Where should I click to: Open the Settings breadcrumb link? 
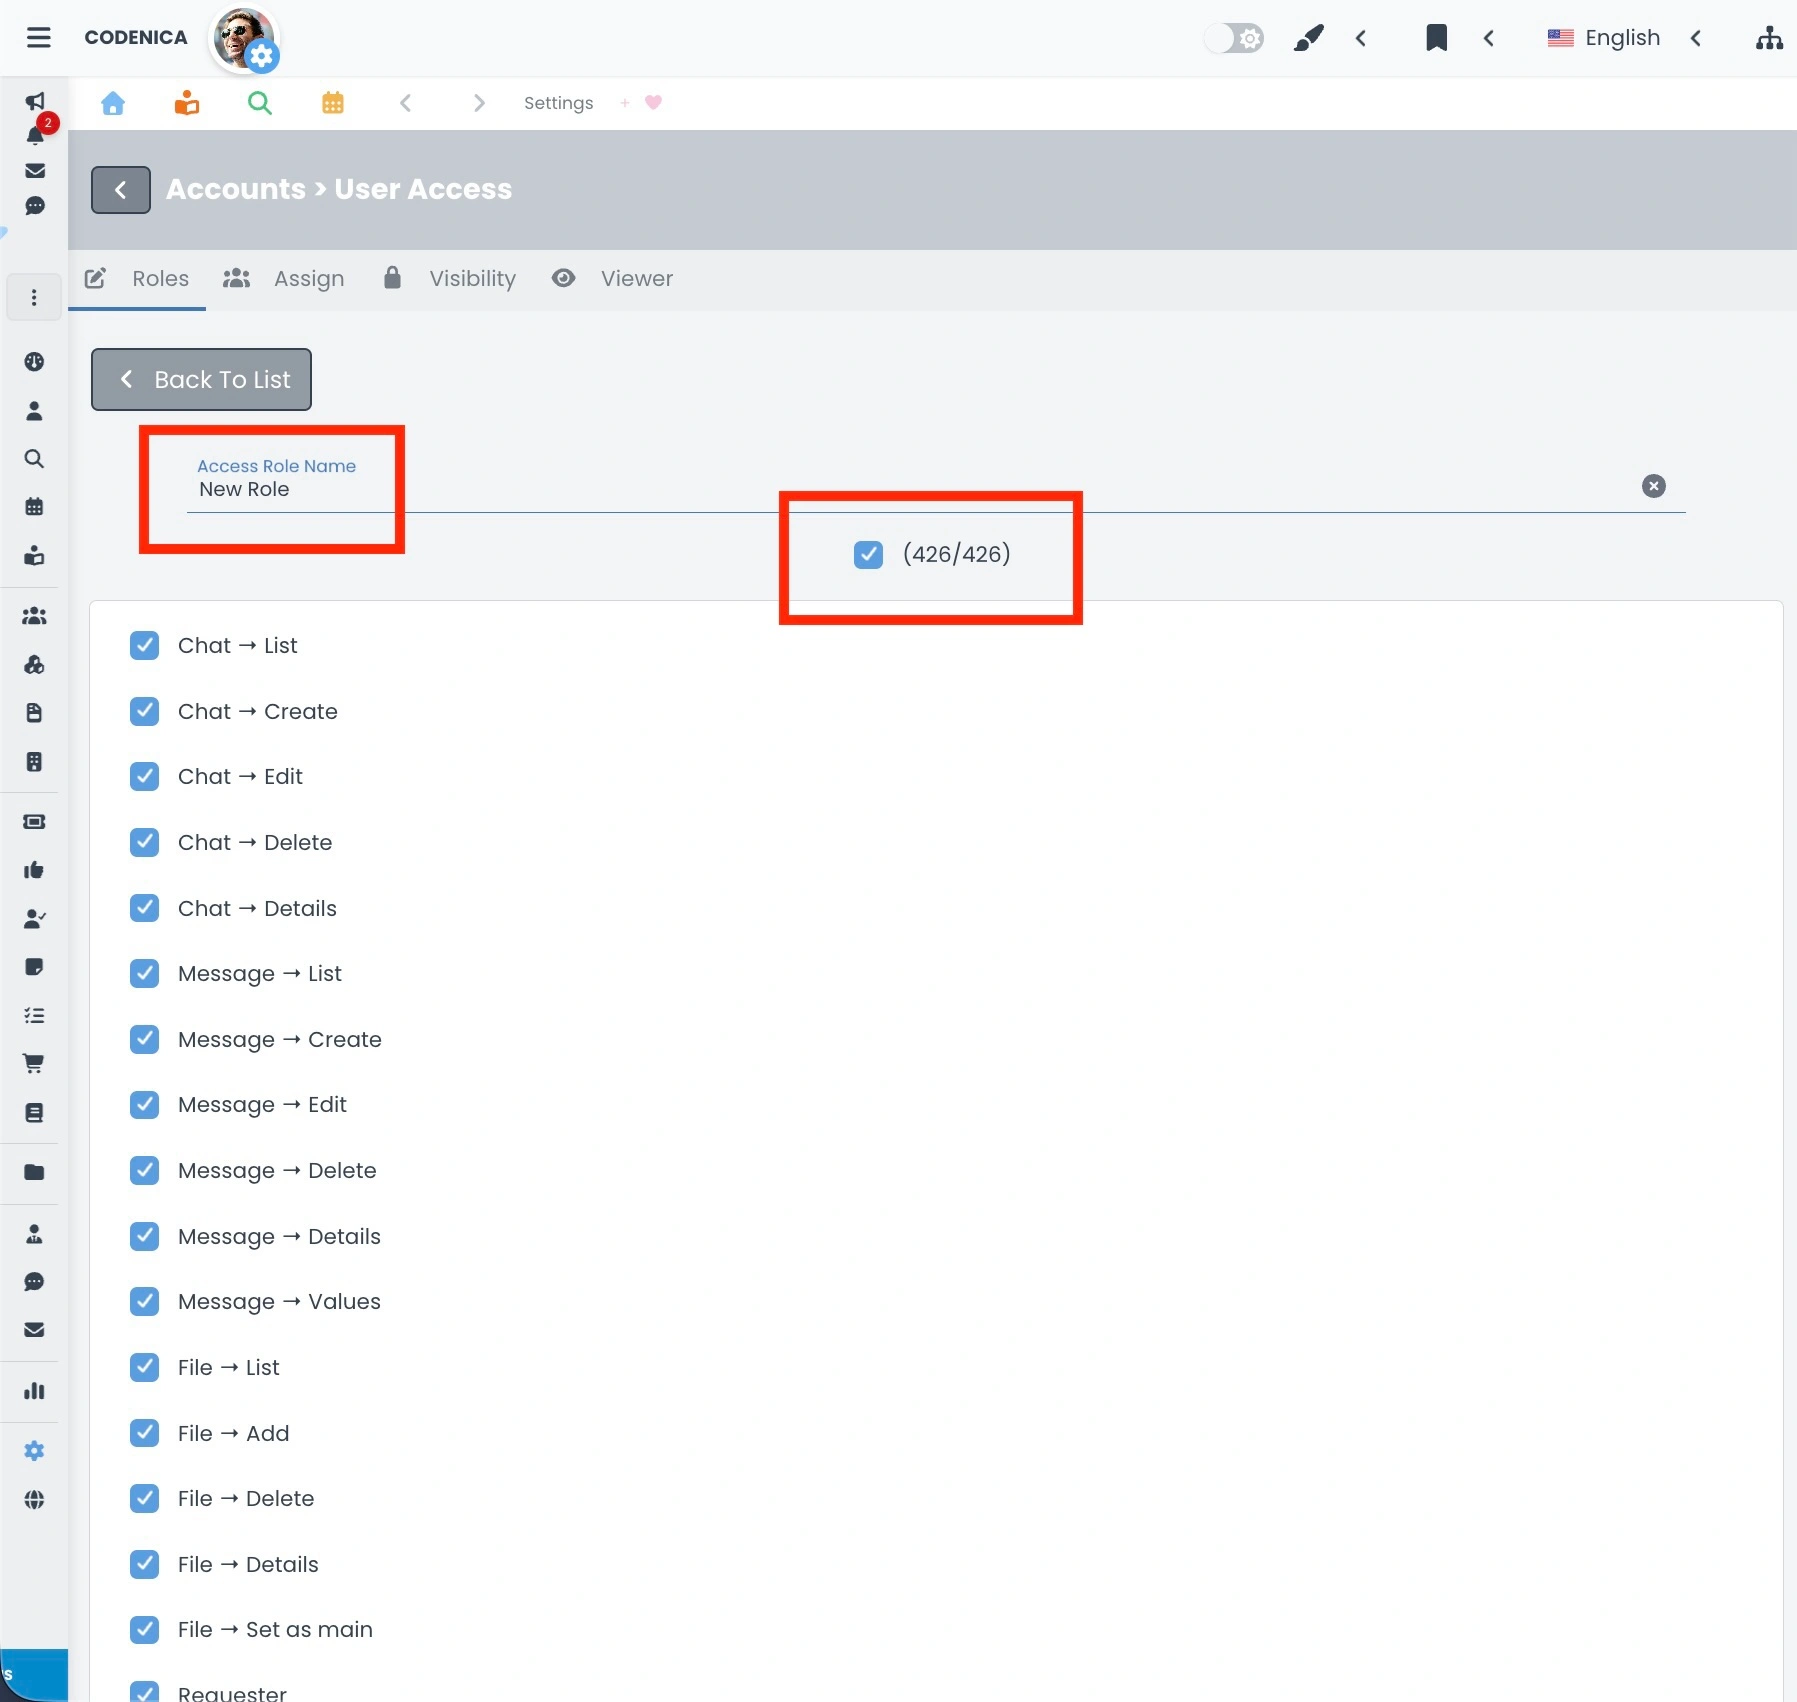(x=558, y=103)
